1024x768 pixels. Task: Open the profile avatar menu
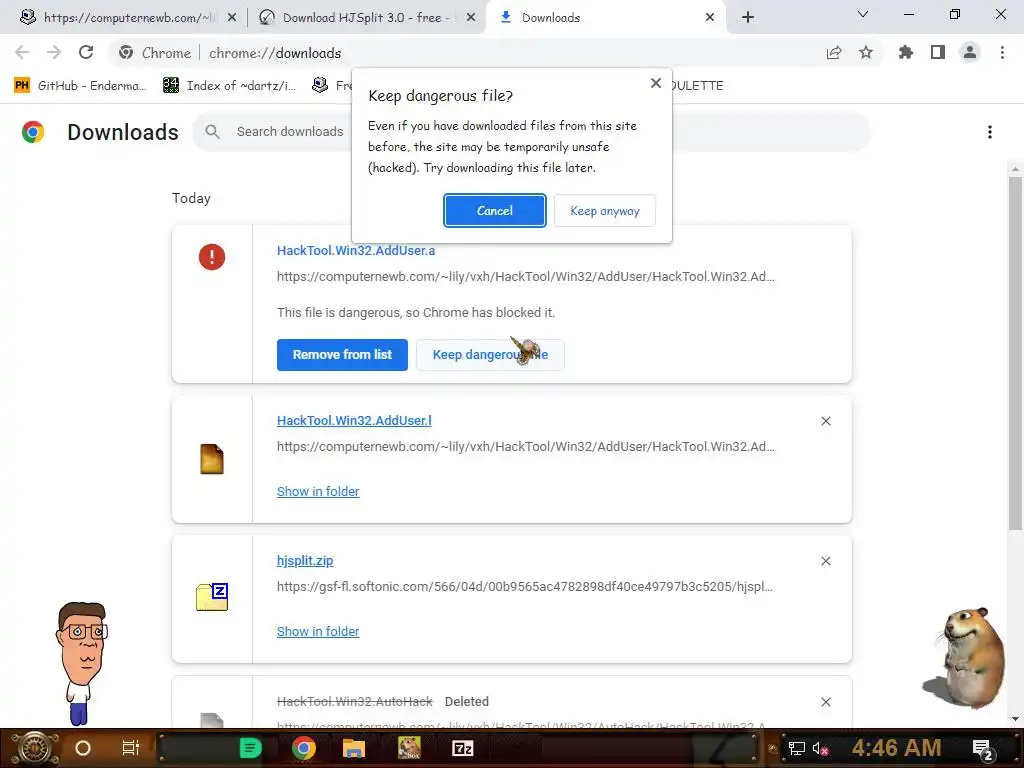point(970,52)
